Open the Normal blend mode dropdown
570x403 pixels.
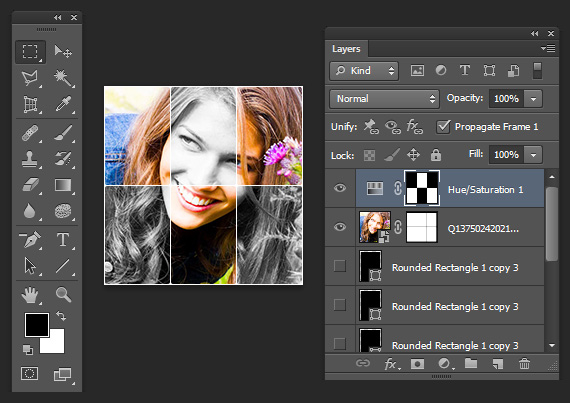(384, 98)
